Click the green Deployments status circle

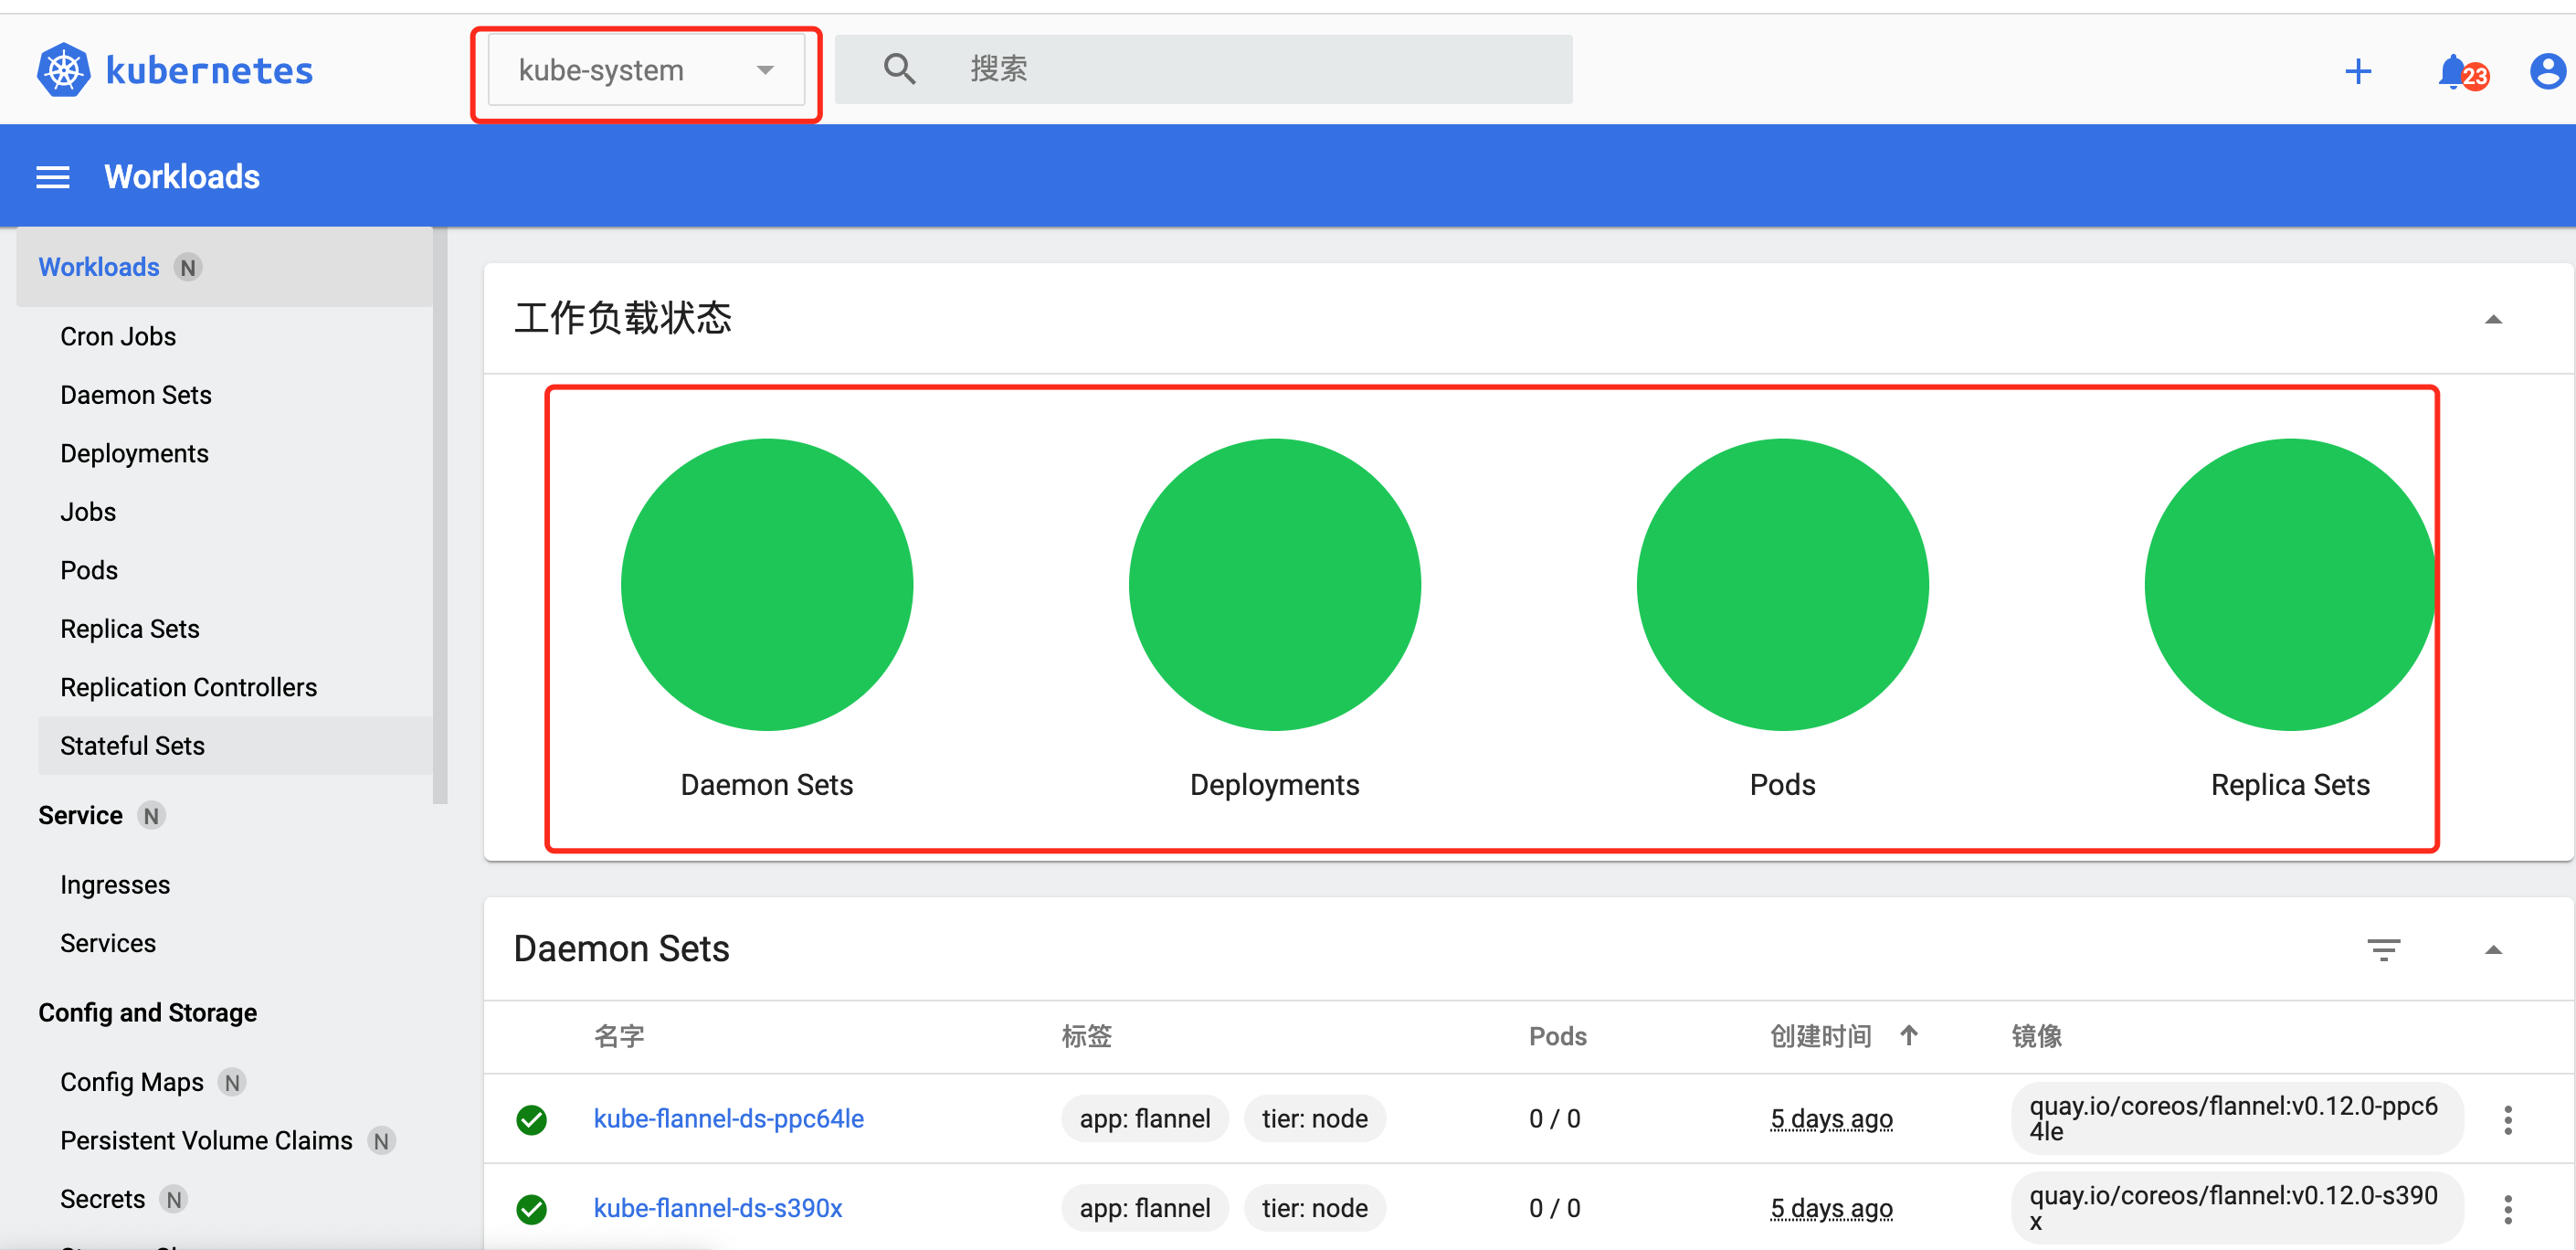[1275, 585]
